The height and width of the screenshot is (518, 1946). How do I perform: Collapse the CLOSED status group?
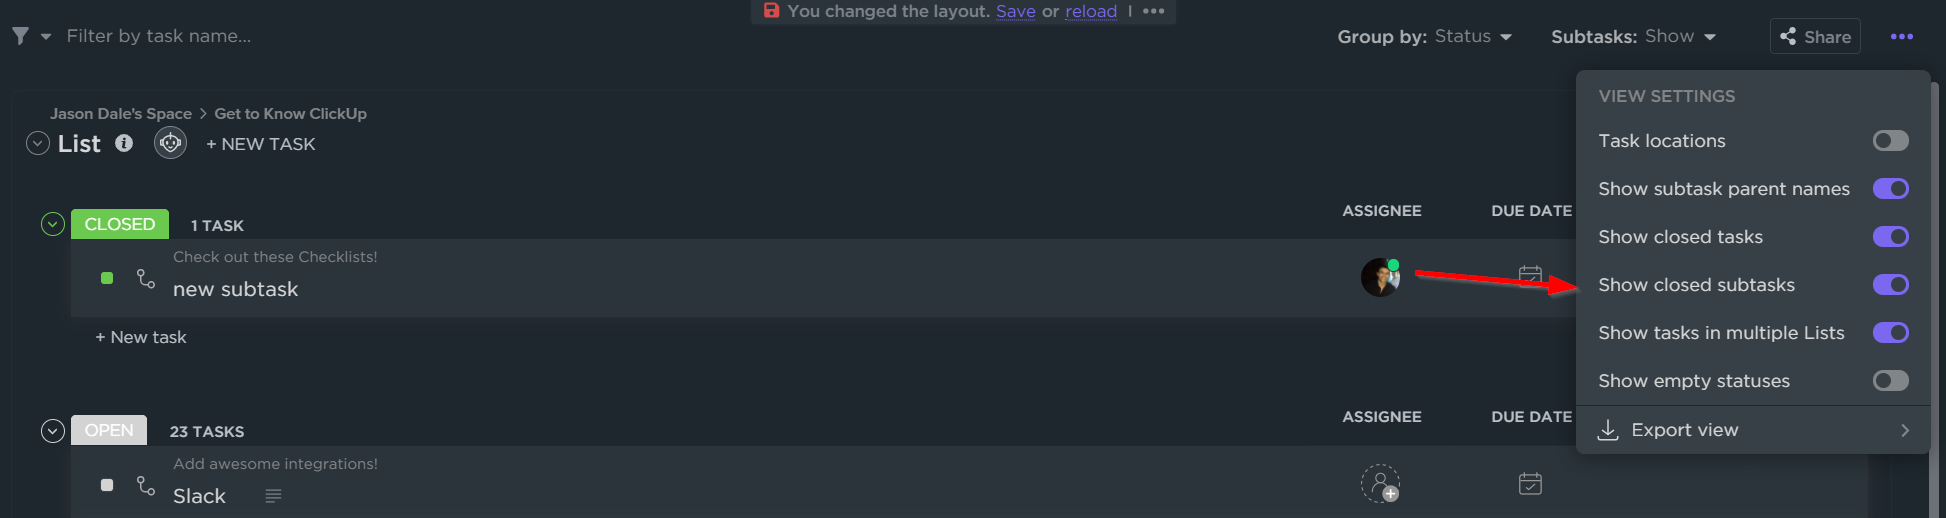point(53,224)
